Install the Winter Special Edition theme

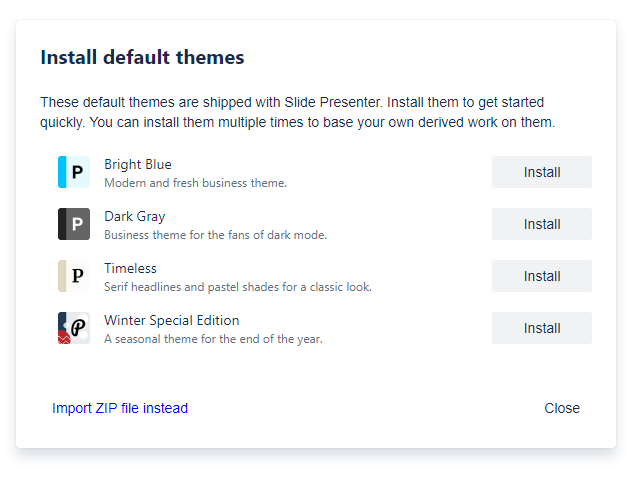[x=541, y=328]
